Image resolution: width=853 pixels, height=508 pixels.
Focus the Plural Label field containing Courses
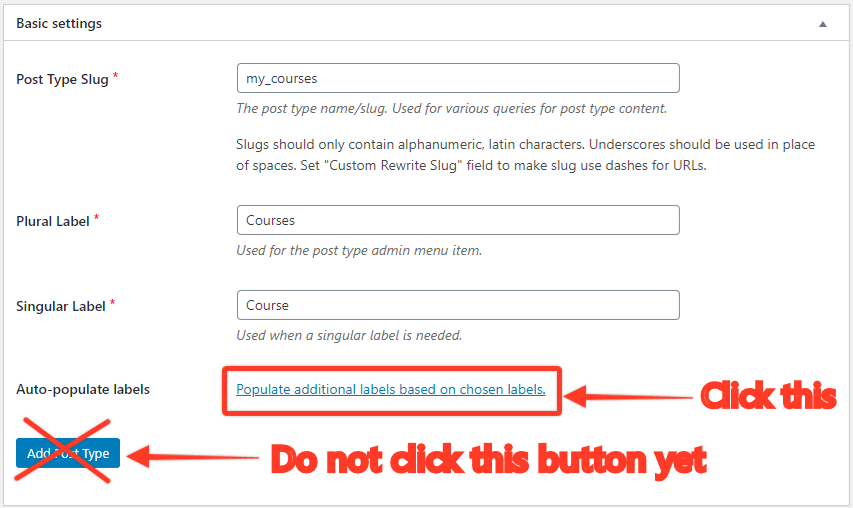click(458, 220)
